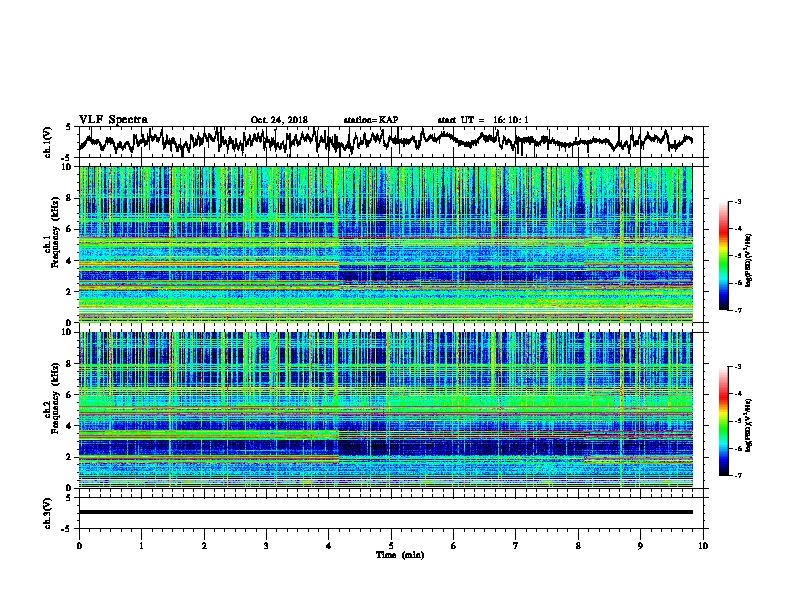Click the flat black ch.3 voltage trace
Image resolution: width=792 pixels, height=612 pixels.
(385, 512)
